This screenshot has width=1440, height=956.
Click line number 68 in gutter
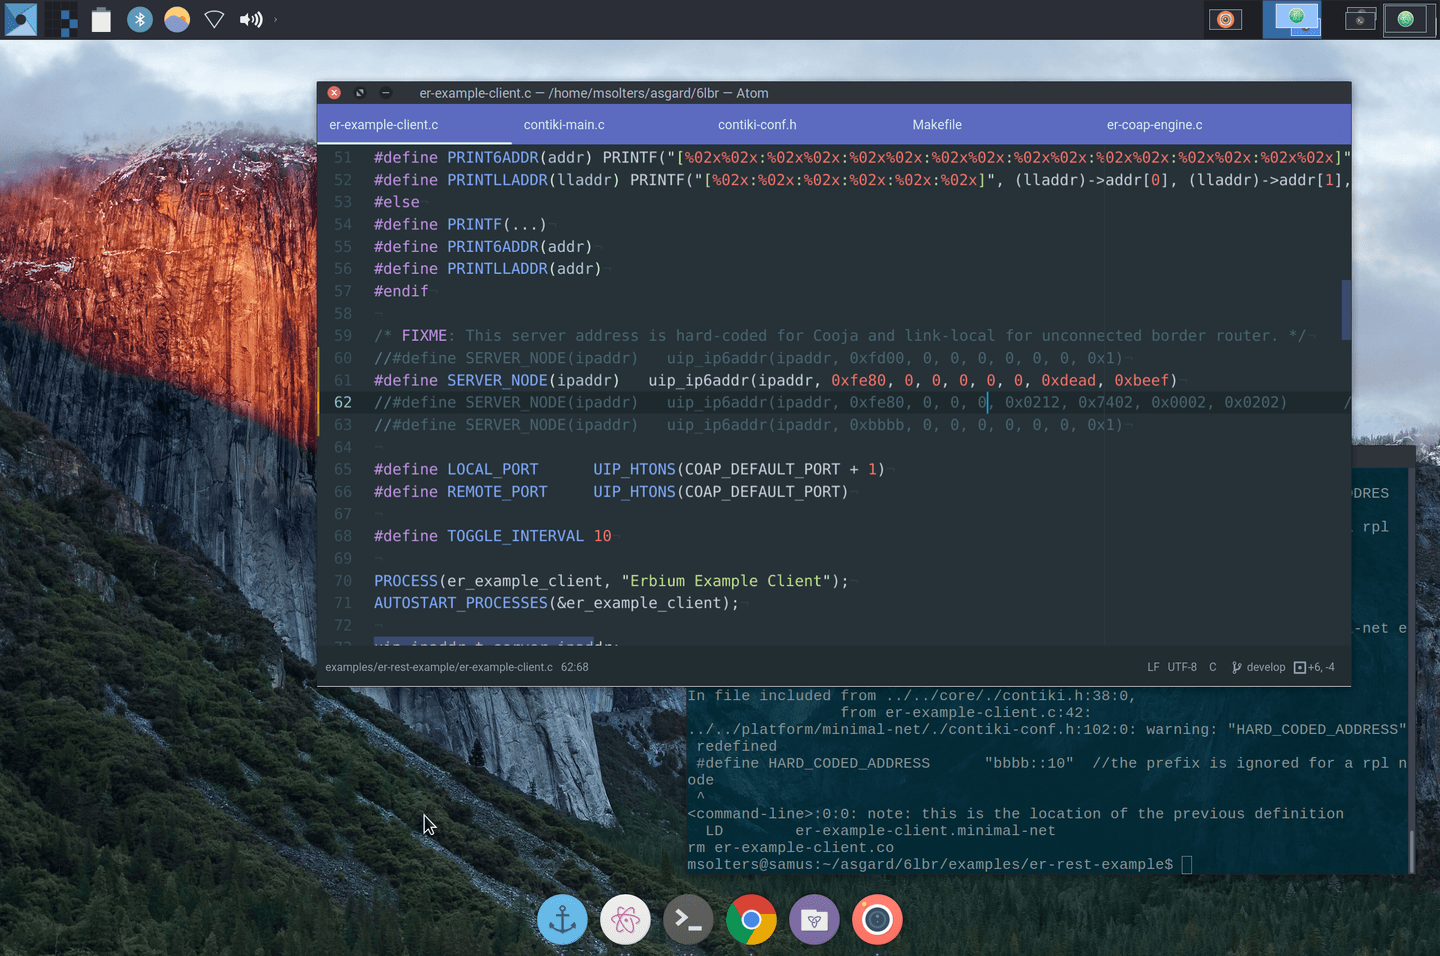pyautogui.click(x=343, y=536)
